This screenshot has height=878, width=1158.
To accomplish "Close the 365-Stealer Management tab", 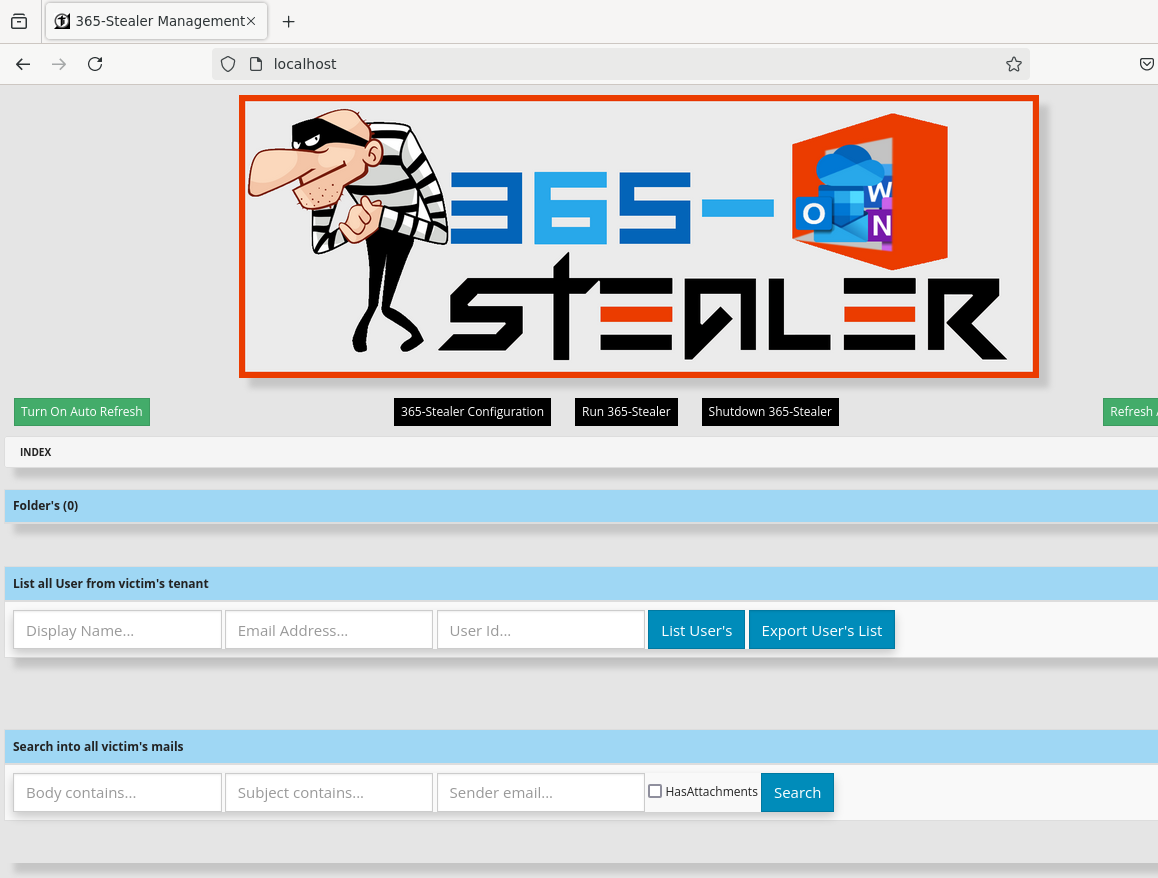I will point(251,21).
